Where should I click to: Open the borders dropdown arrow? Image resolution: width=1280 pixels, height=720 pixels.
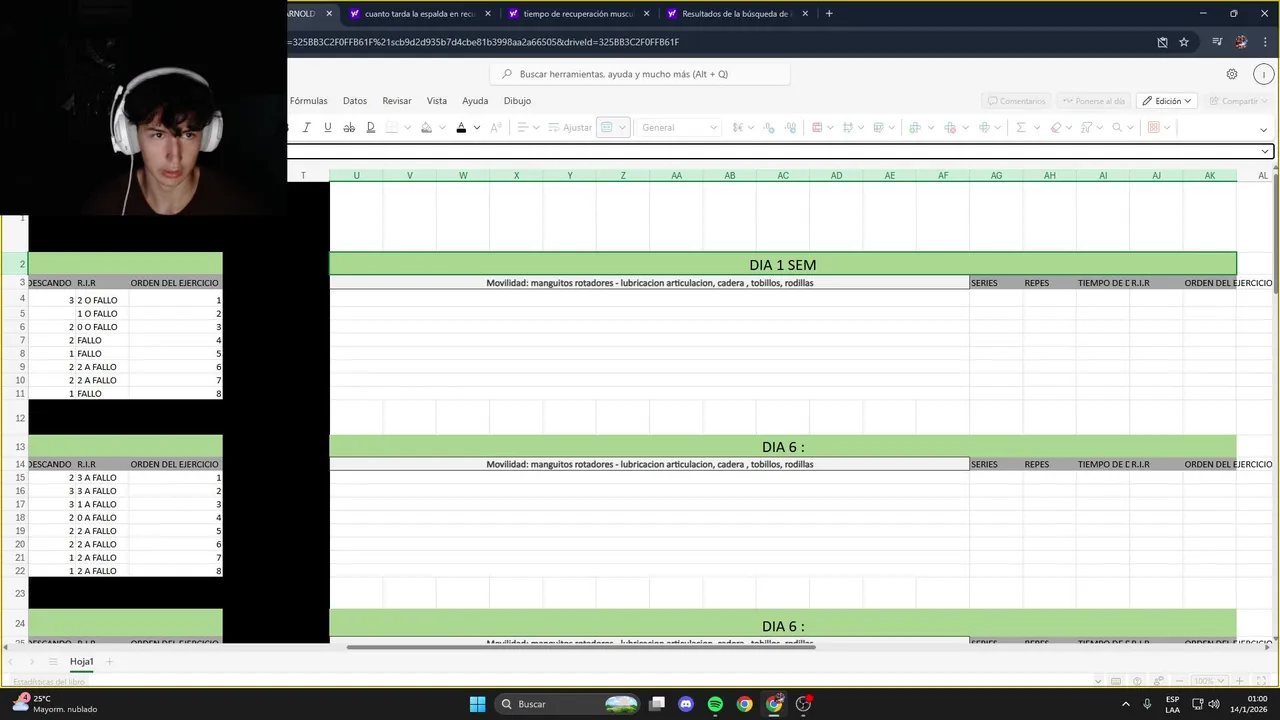[407, 128]
